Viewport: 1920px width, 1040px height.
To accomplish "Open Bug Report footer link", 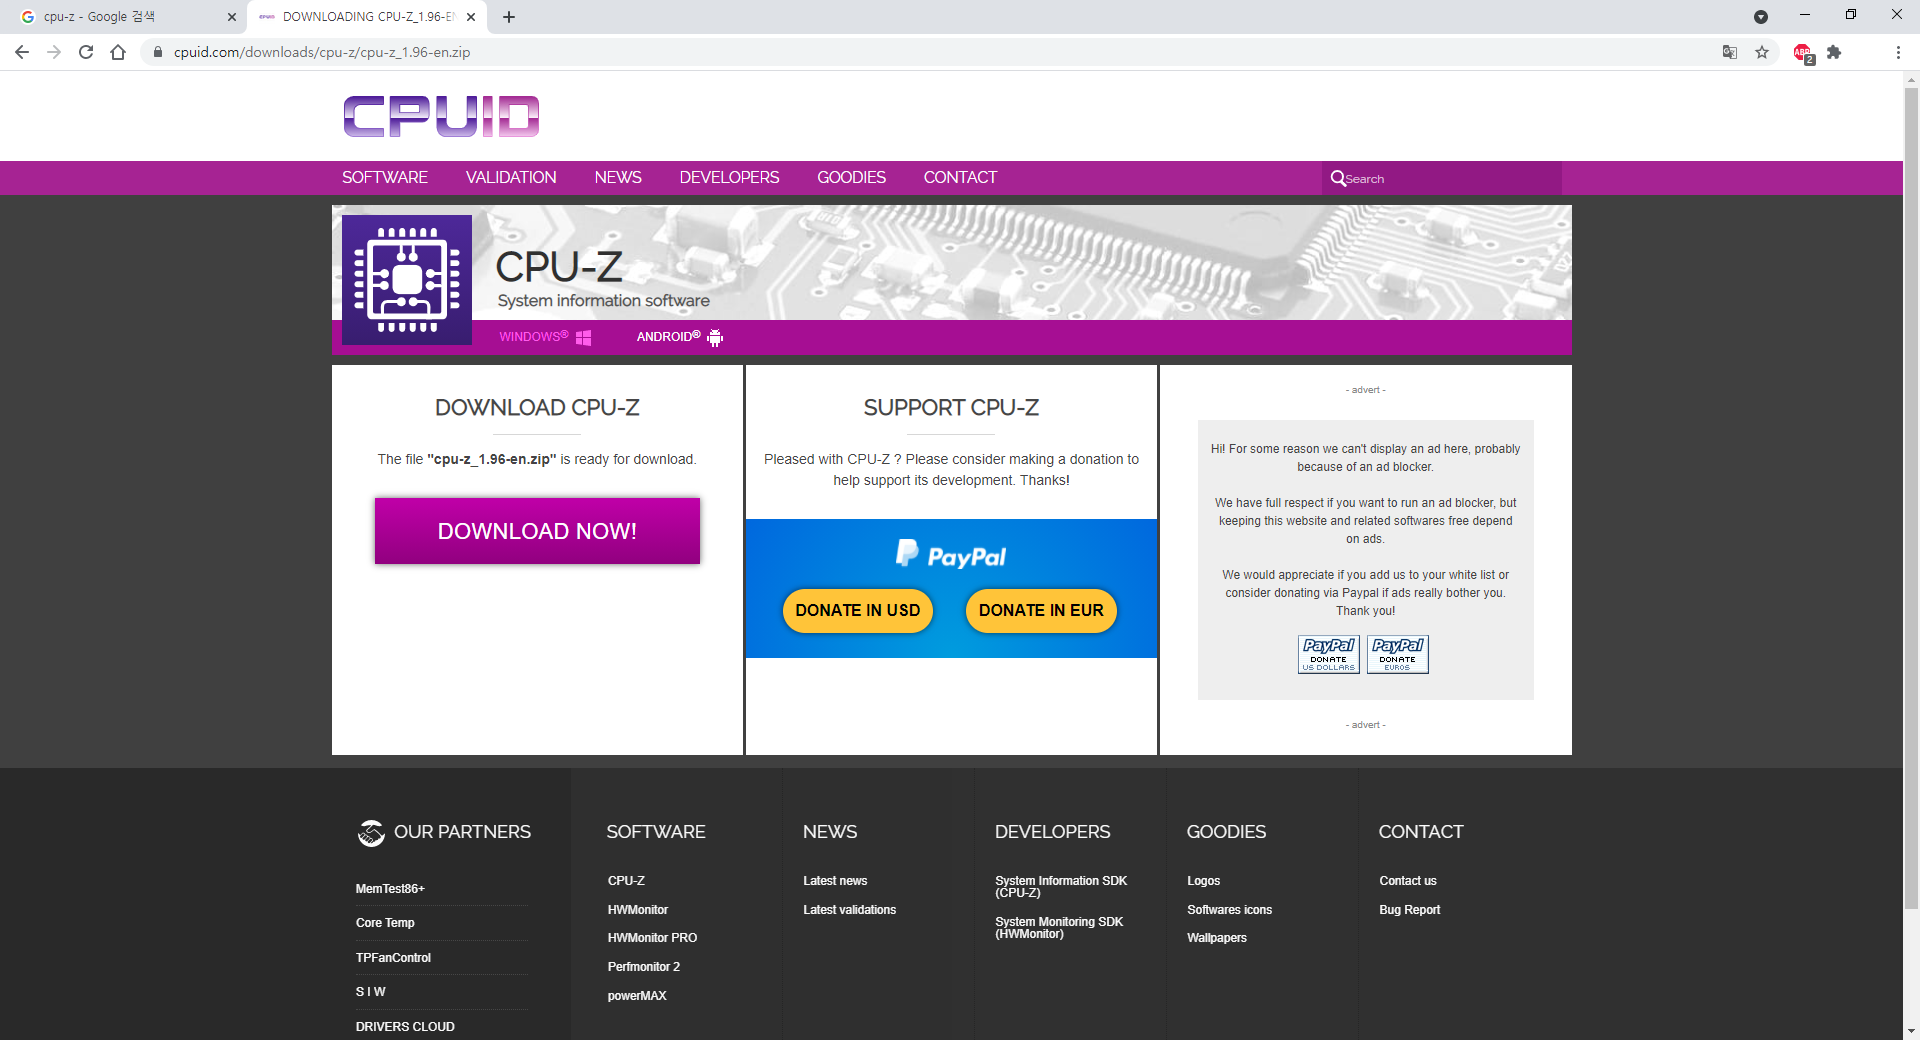I will (1410, 910).
